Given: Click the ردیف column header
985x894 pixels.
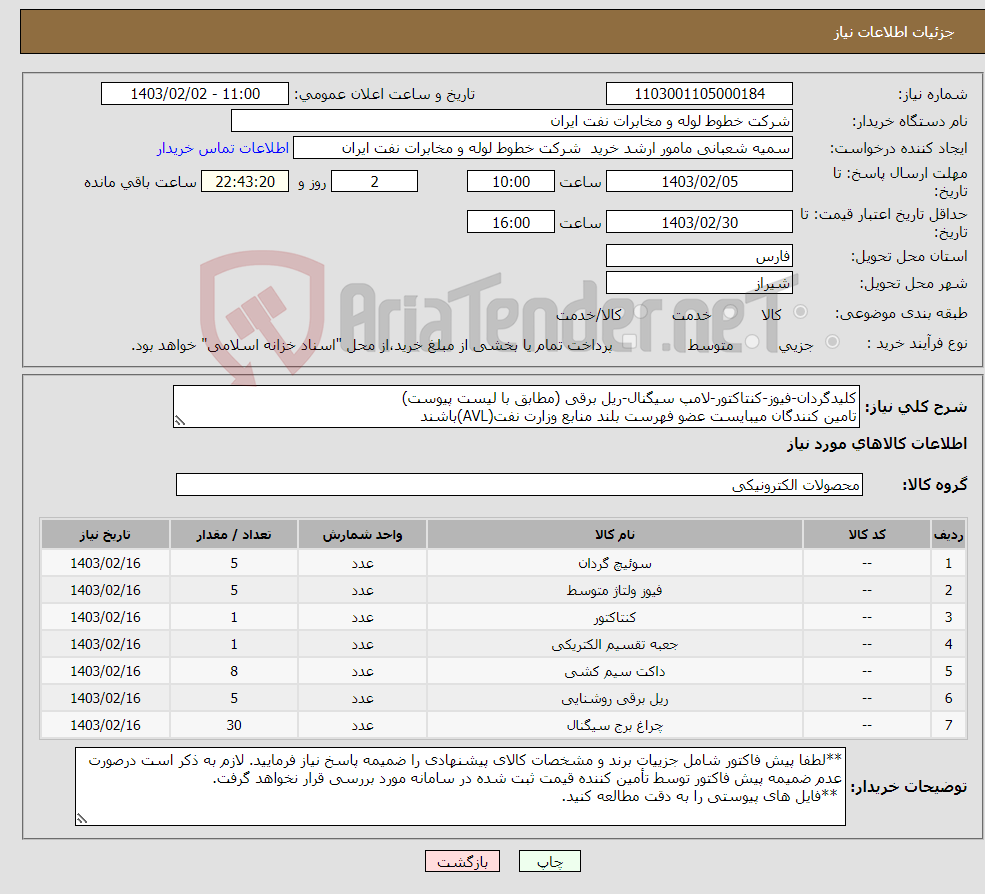Looking at the screenshot, I should tap(948, 534).
